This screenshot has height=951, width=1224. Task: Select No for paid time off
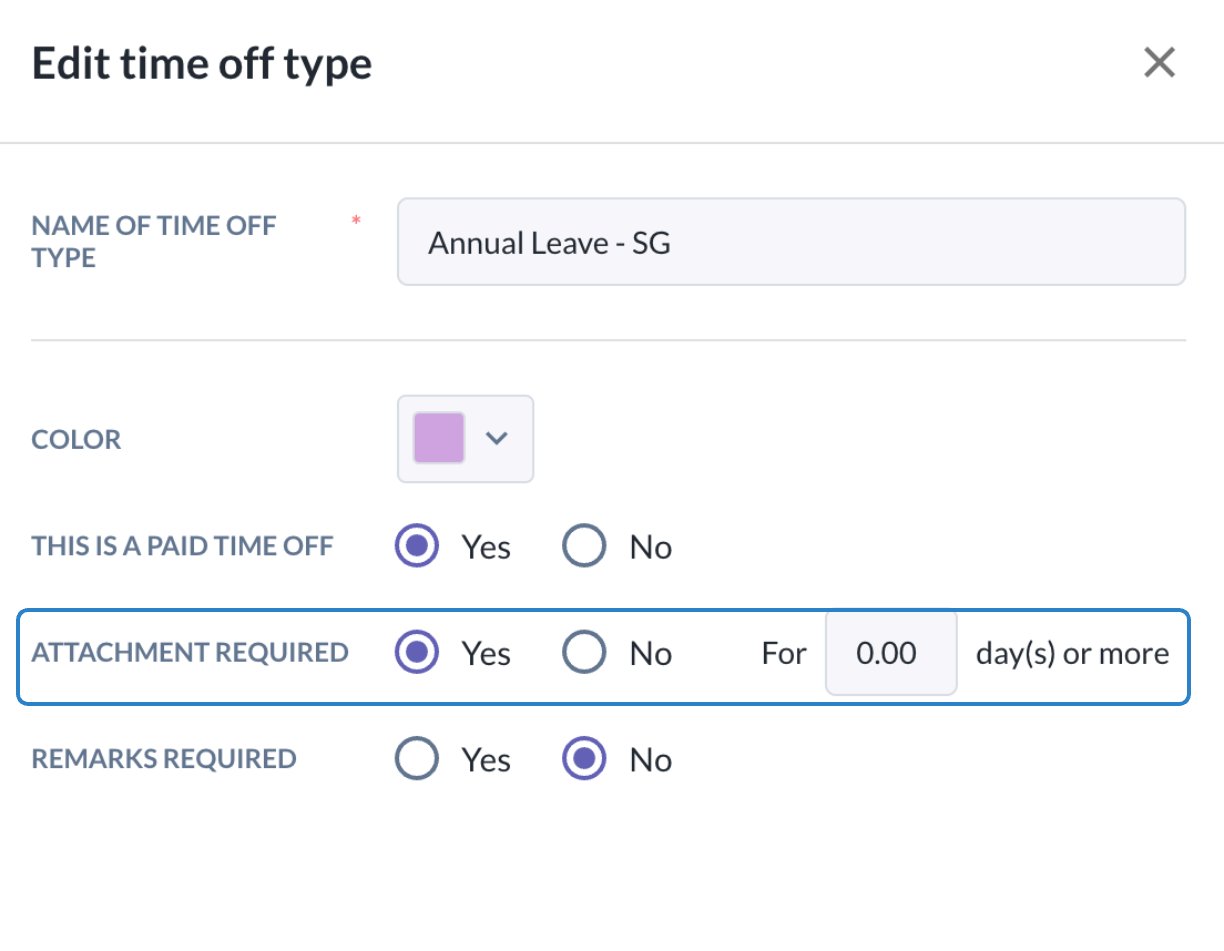point(585,547)
